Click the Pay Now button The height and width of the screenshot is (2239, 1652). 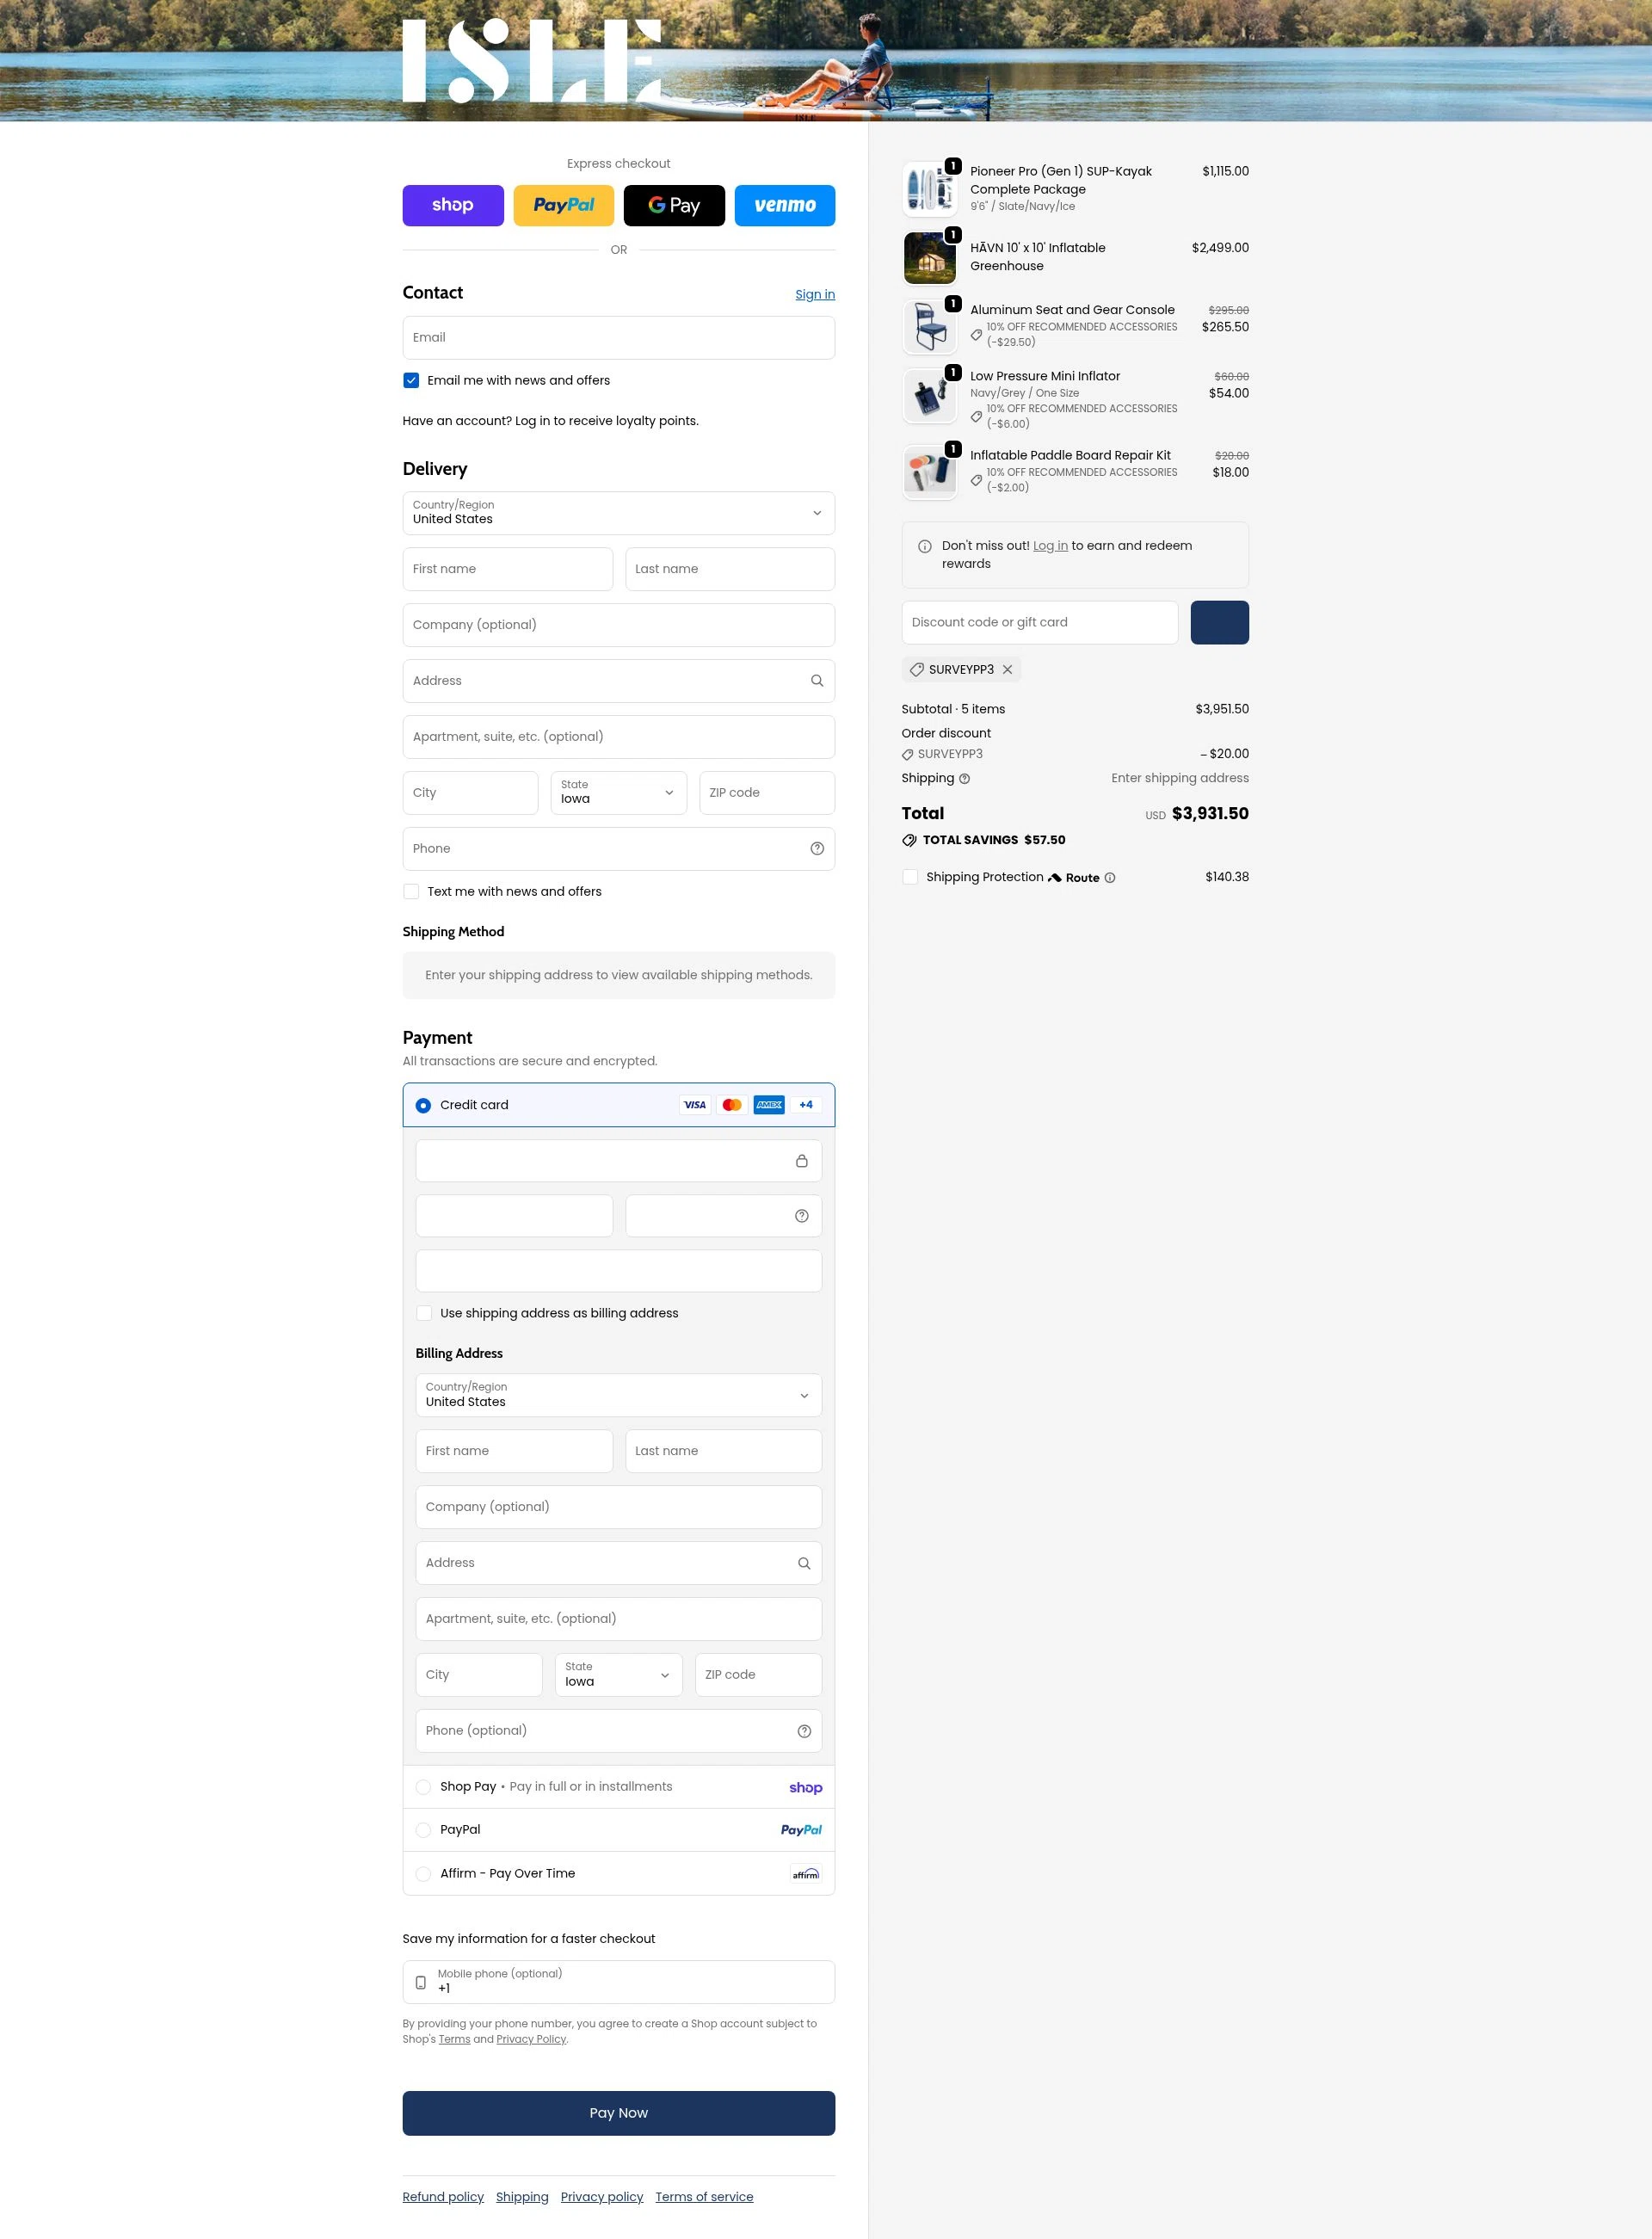coord(618,2112)
